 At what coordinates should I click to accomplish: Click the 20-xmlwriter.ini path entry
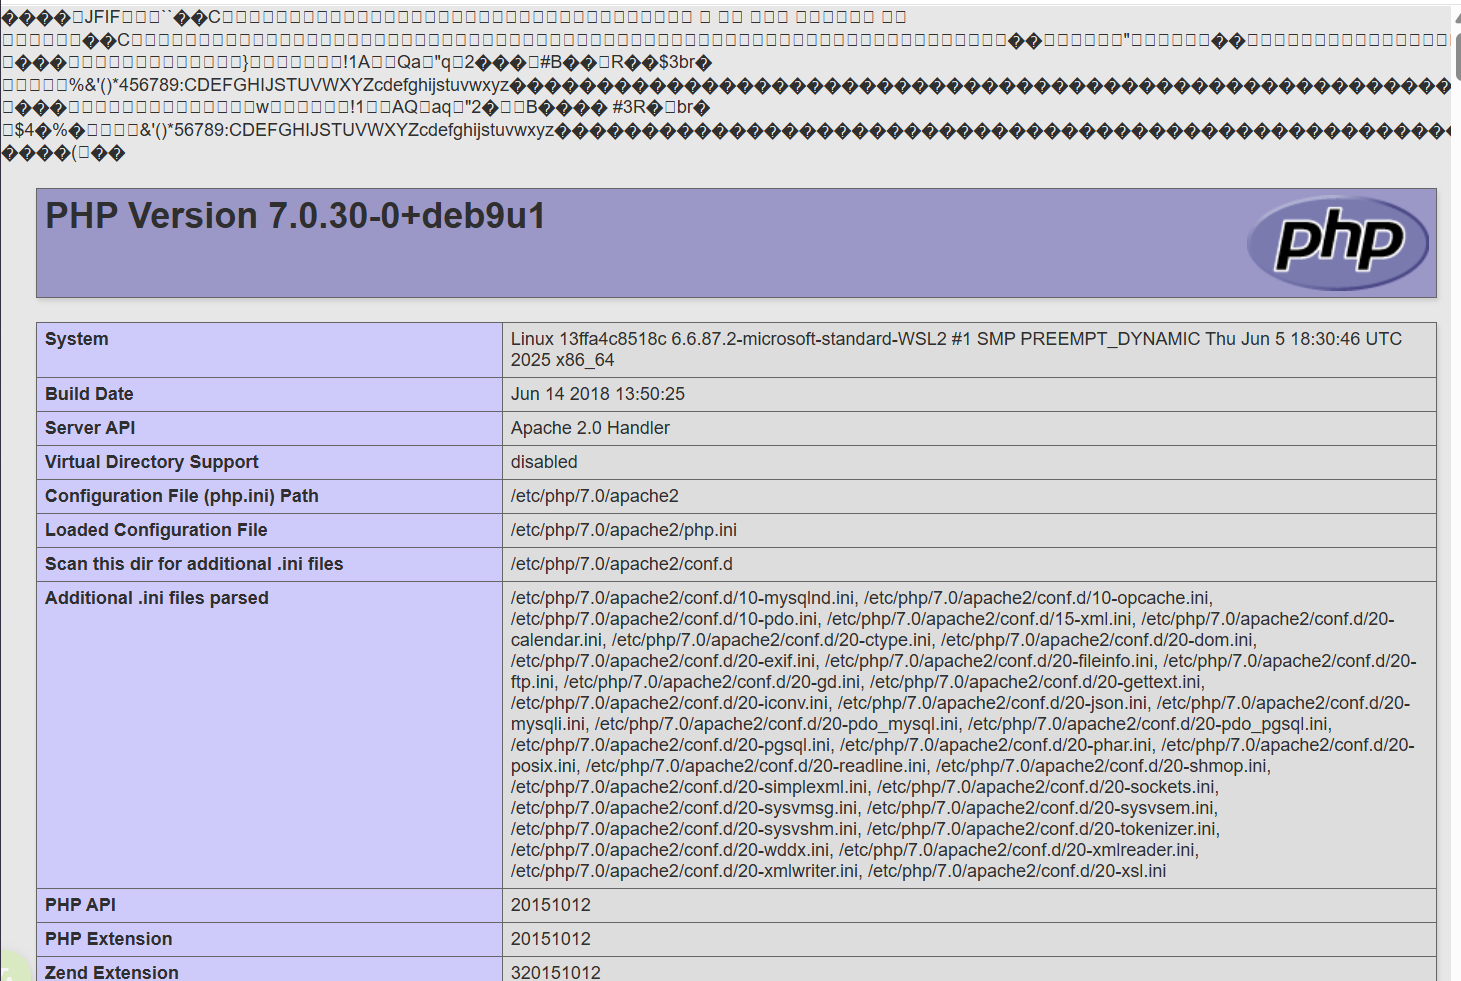tap(683, 871)
